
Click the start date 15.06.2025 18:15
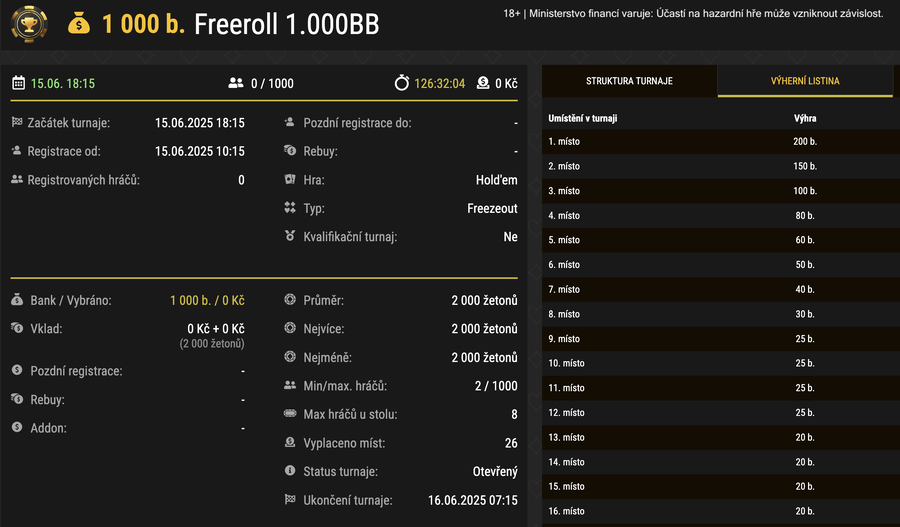tap(200, 123)
